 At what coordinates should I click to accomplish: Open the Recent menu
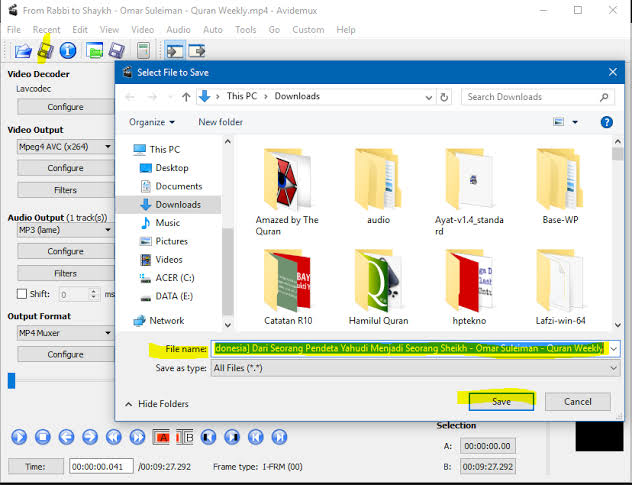tap(46, 30)
